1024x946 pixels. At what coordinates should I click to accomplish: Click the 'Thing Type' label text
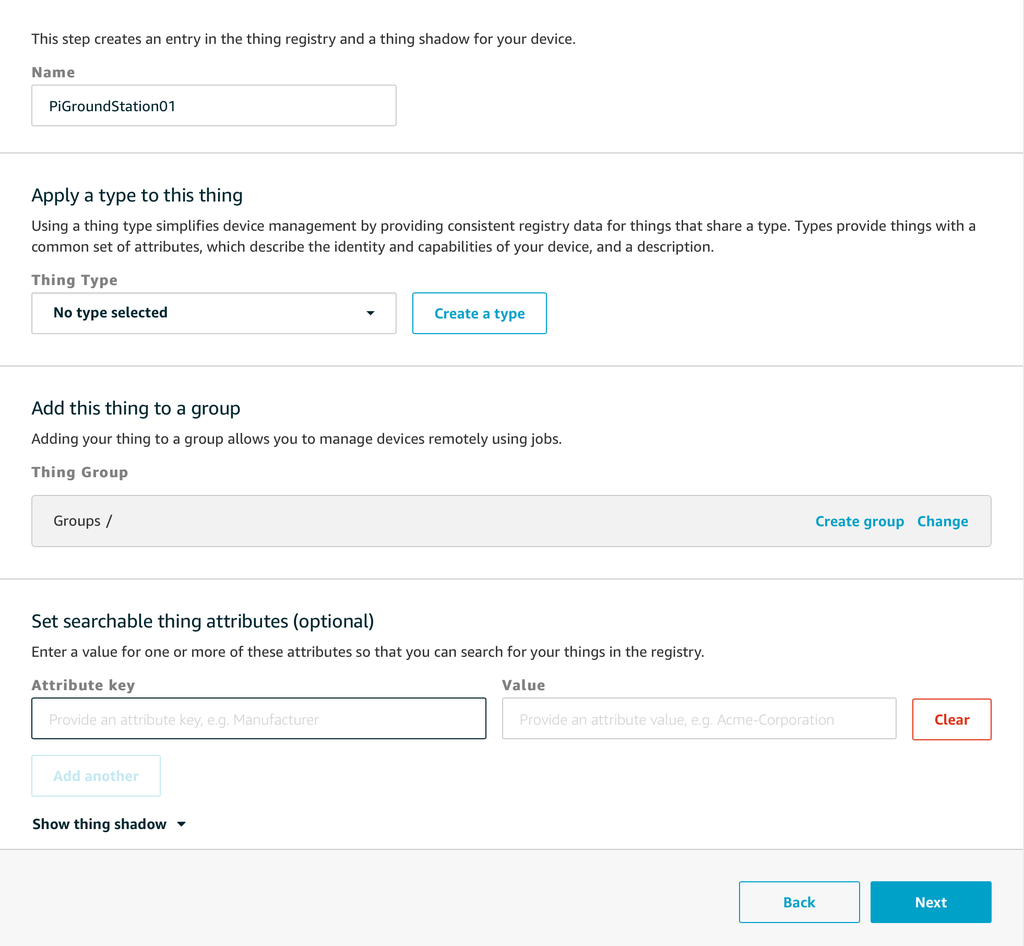74,280
